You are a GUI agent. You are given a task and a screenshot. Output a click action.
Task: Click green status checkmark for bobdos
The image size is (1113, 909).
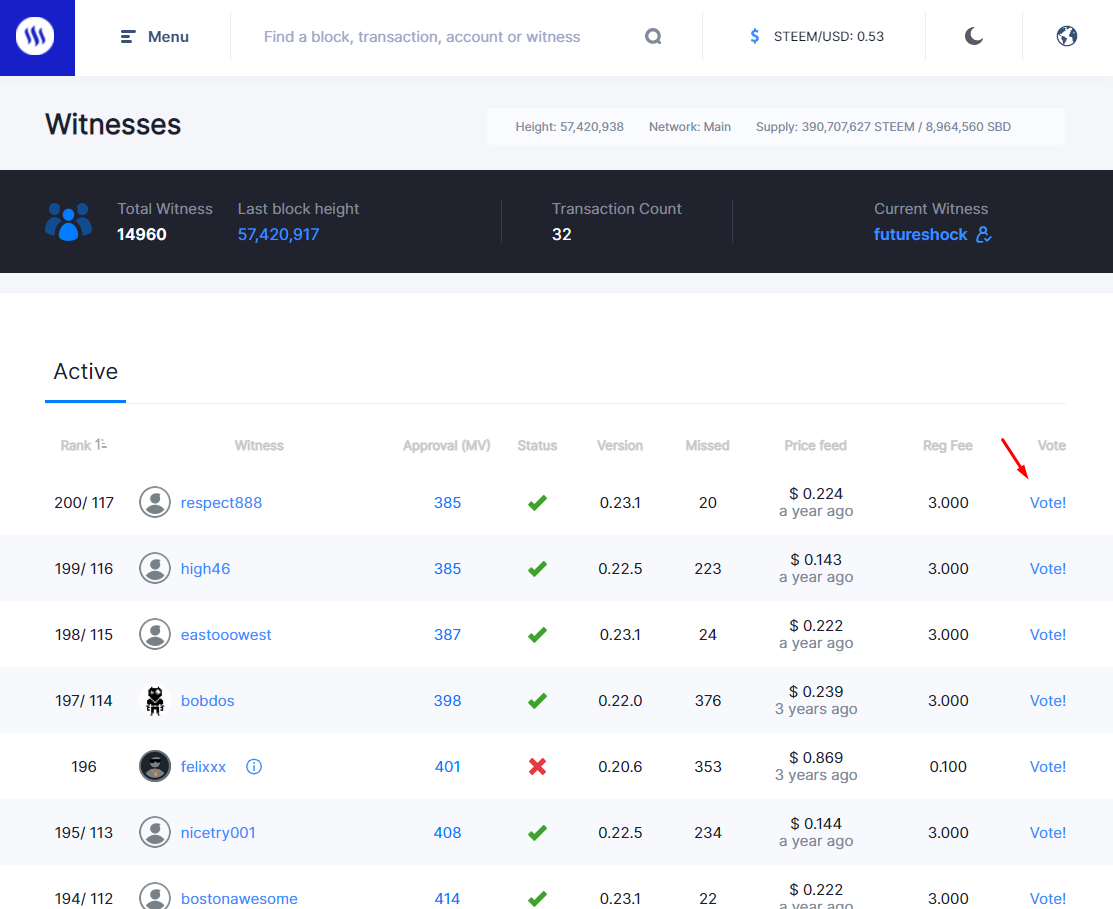tap(537, 700)
